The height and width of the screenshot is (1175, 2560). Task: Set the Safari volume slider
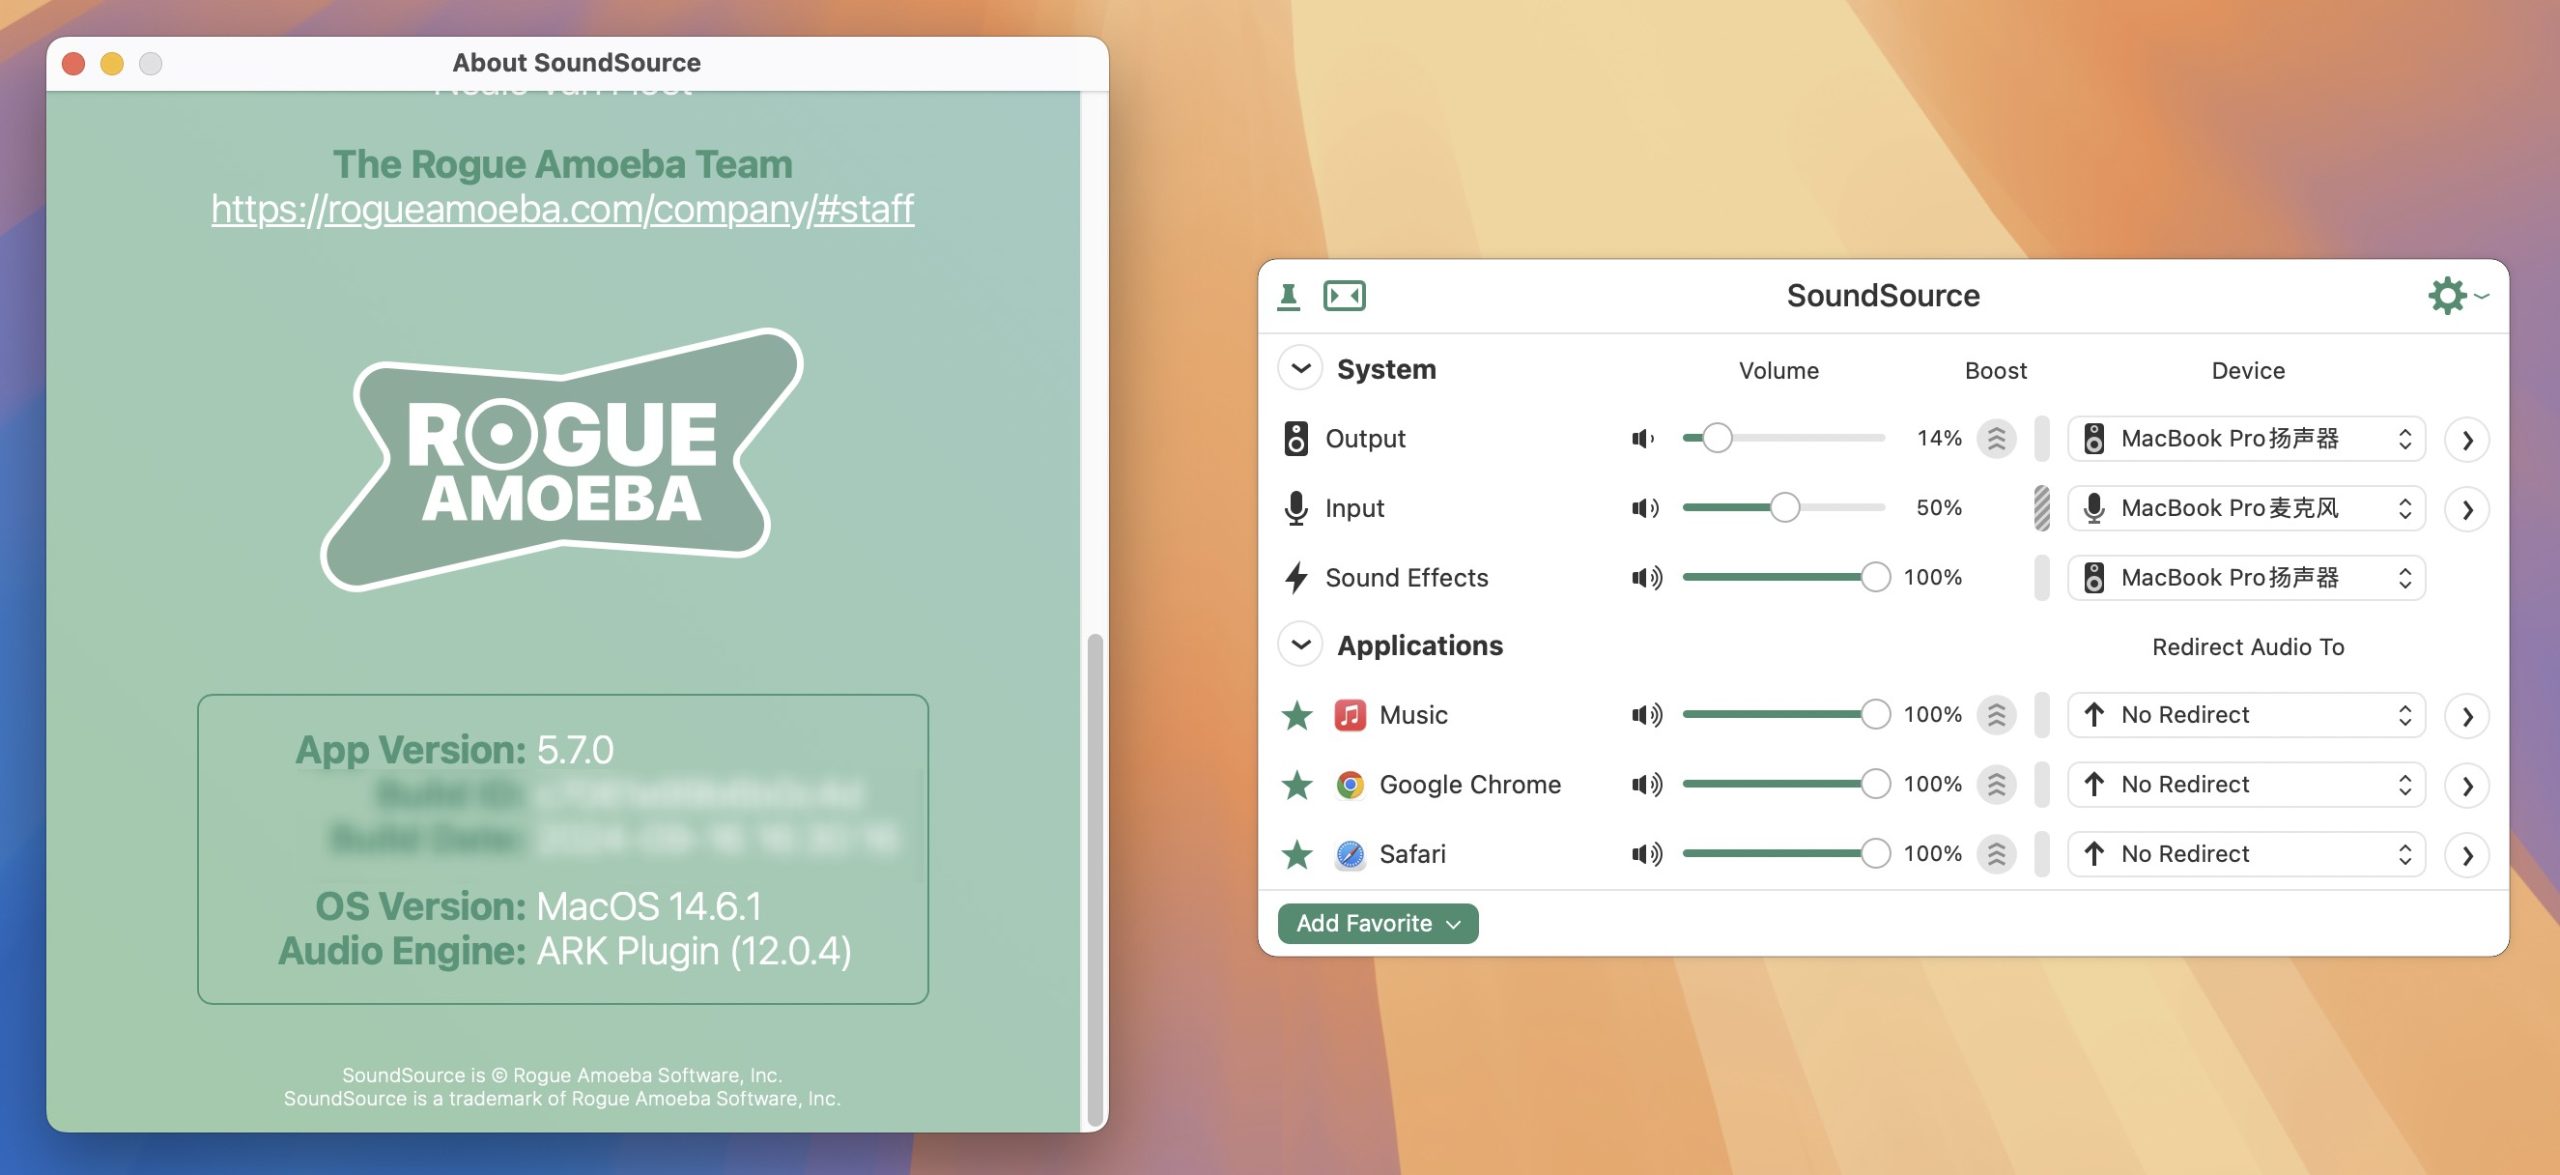click(x=1786, y=854)
